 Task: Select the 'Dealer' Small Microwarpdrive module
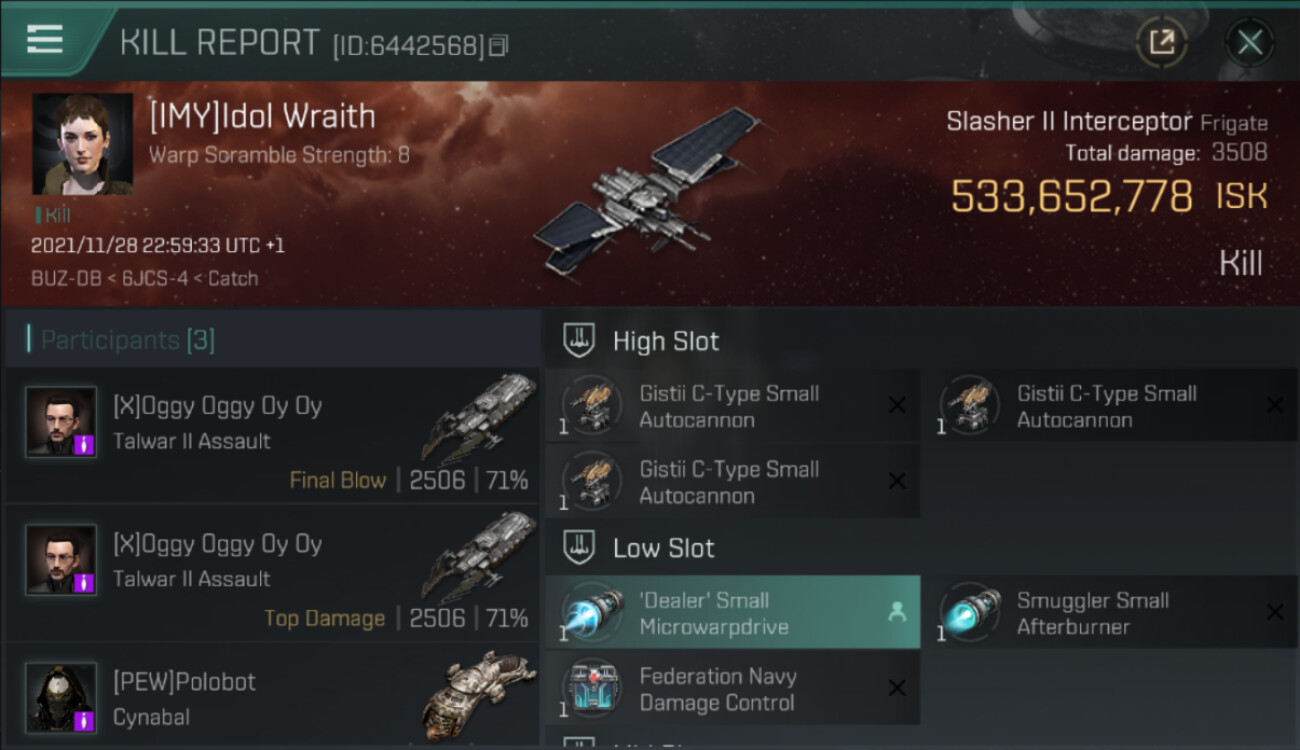(733, 612)
